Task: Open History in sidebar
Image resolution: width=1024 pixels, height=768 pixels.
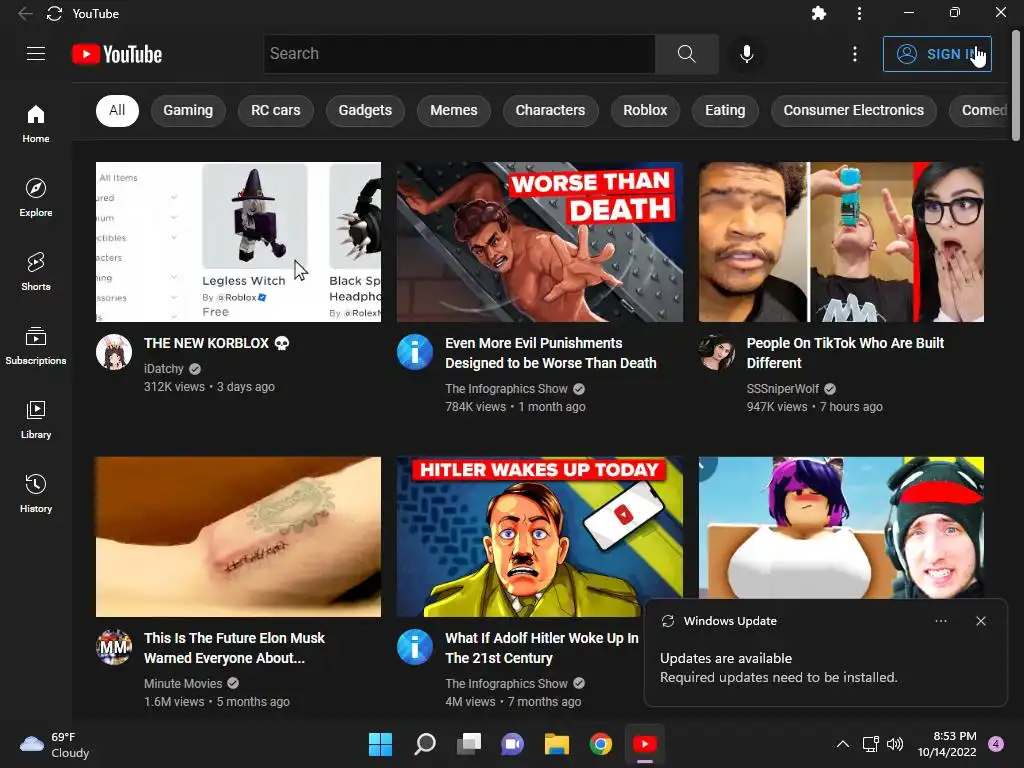Action: [36, 492]
